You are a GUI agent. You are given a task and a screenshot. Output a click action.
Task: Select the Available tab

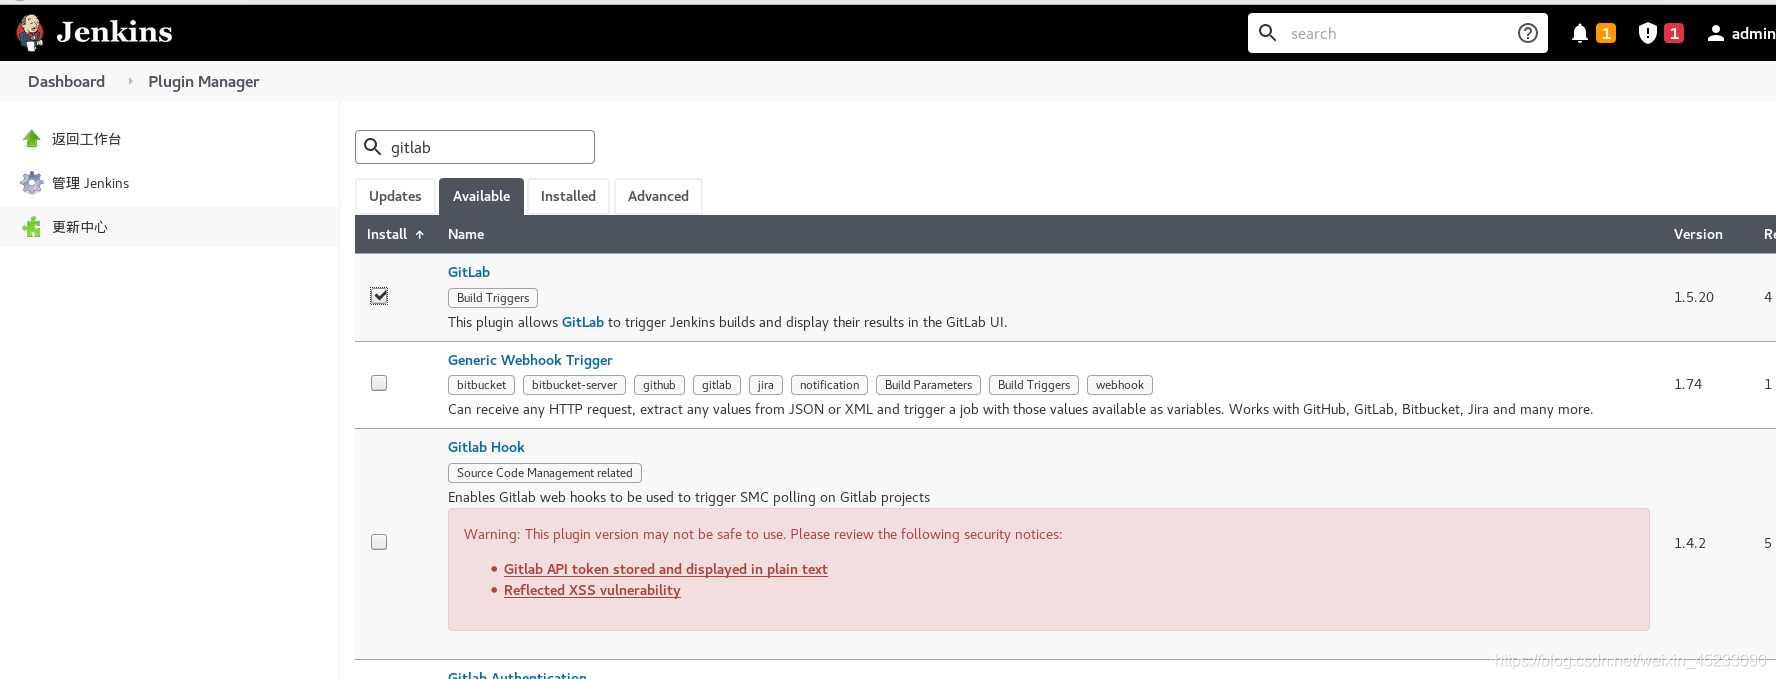[x=481, y=196]
